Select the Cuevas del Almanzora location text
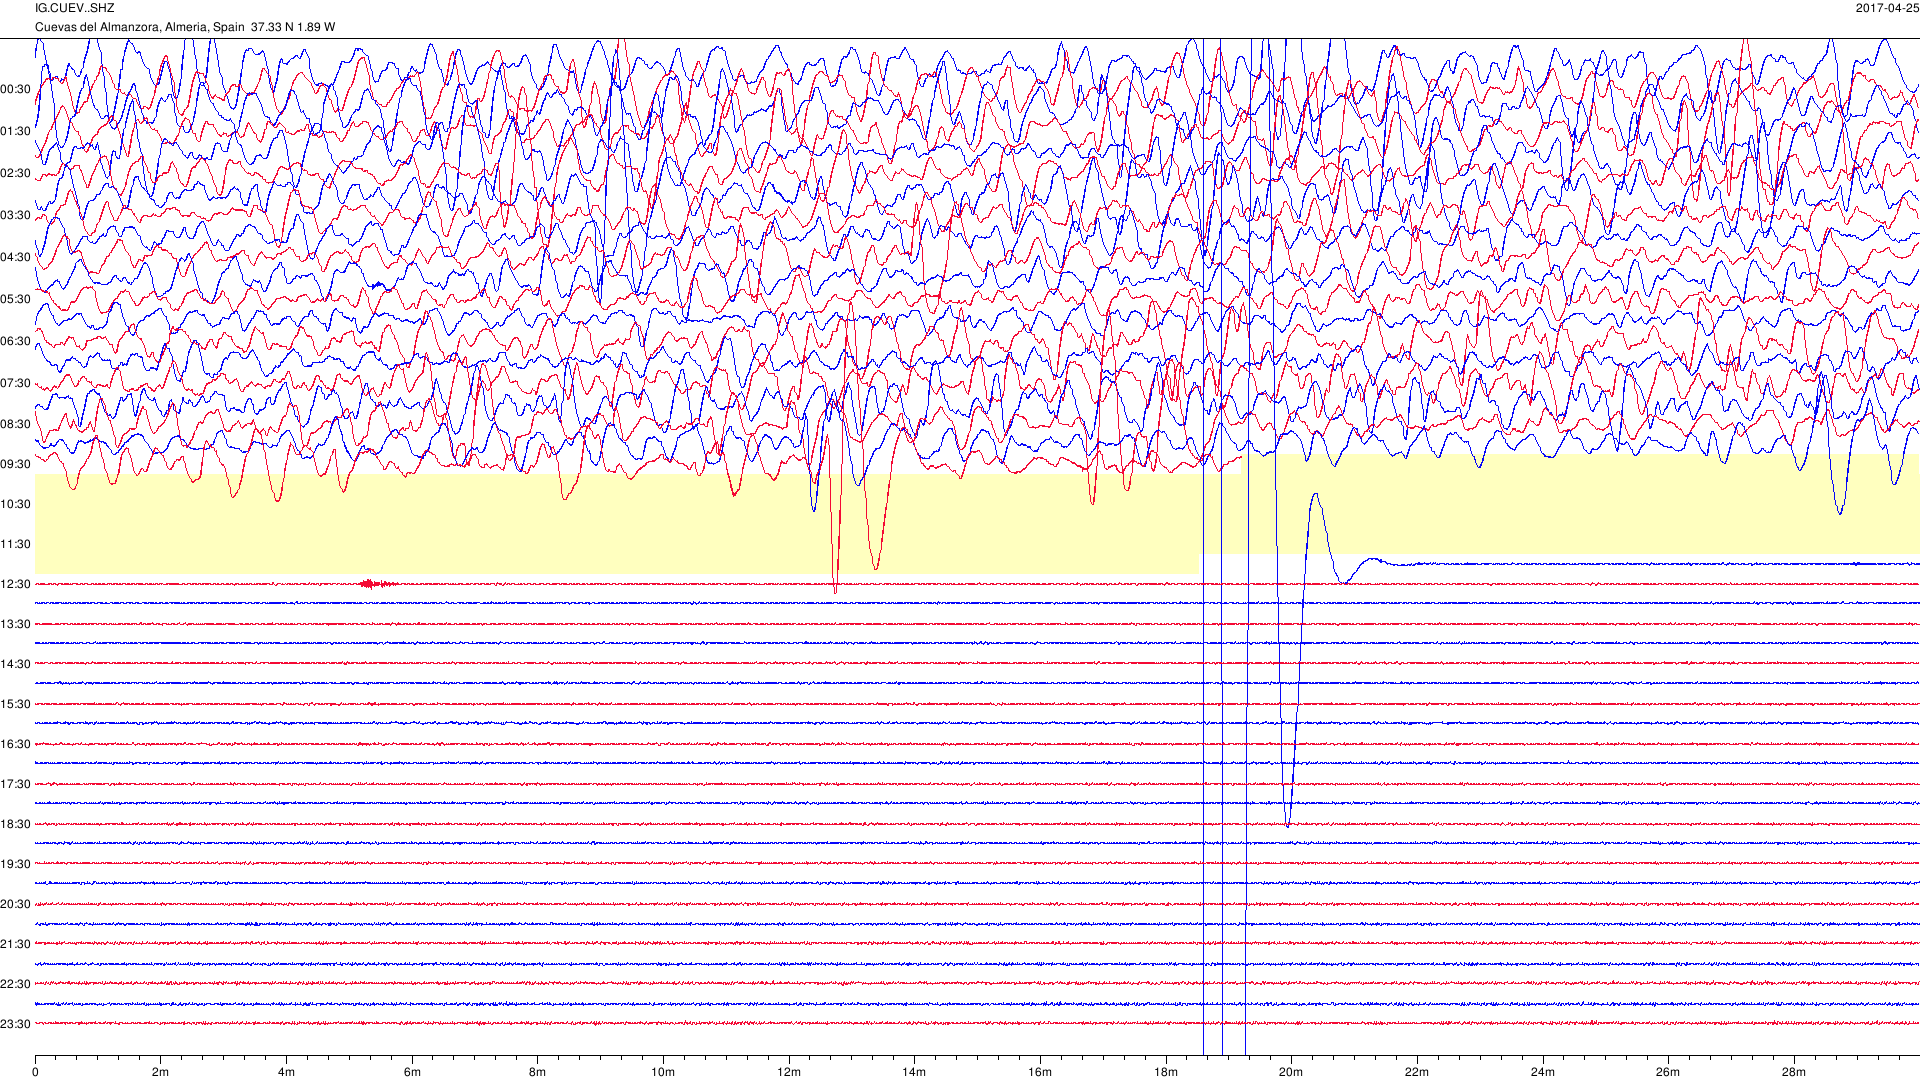 [x=185, y=27]
